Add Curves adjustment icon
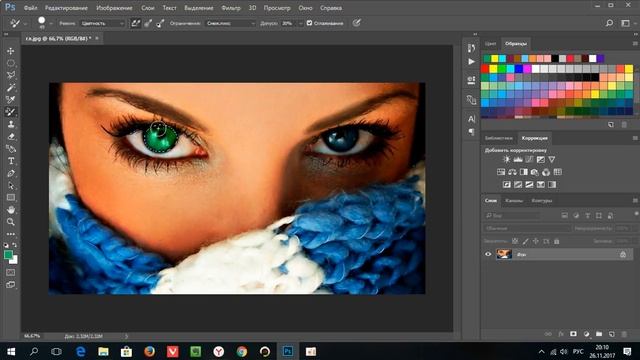The height and width of the screenshot is (360, 640). [x=529, y=160]
